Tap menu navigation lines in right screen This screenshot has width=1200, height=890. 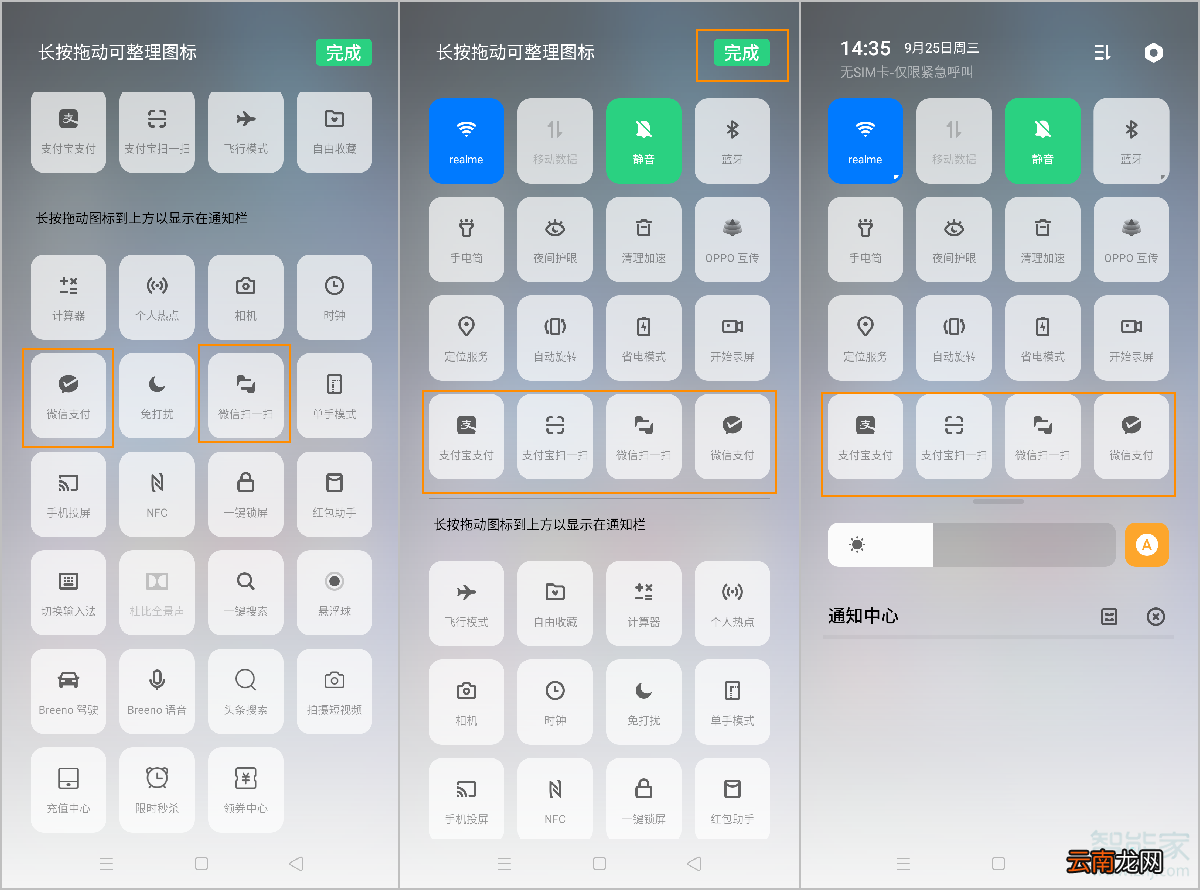[x=904, y=863]
